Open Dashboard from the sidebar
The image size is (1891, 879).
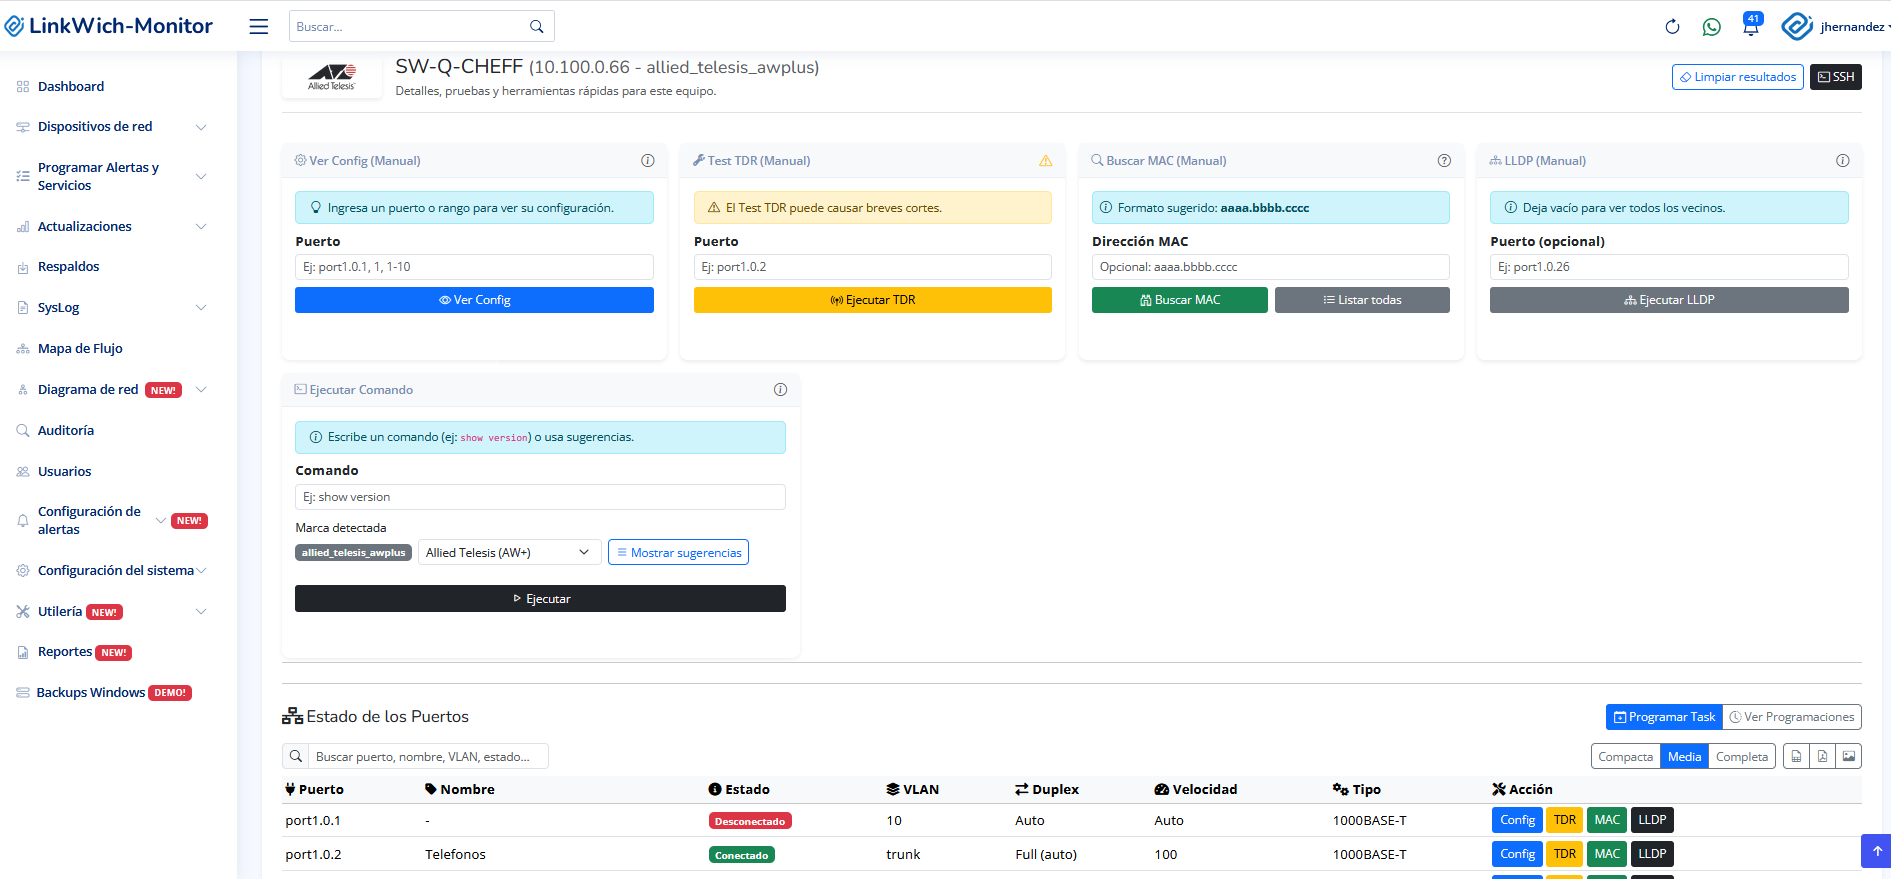pos(71,87)
